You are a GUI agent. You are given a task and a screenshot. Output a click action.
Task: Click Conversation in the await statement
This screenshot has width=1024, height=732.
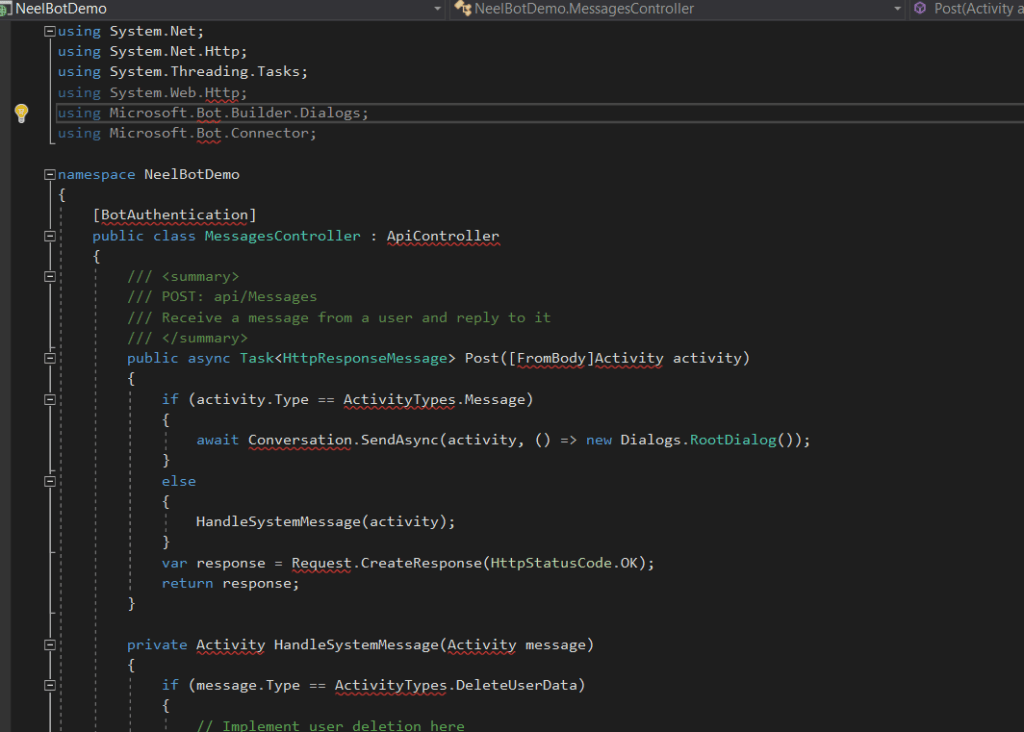[x=300, y=440]
